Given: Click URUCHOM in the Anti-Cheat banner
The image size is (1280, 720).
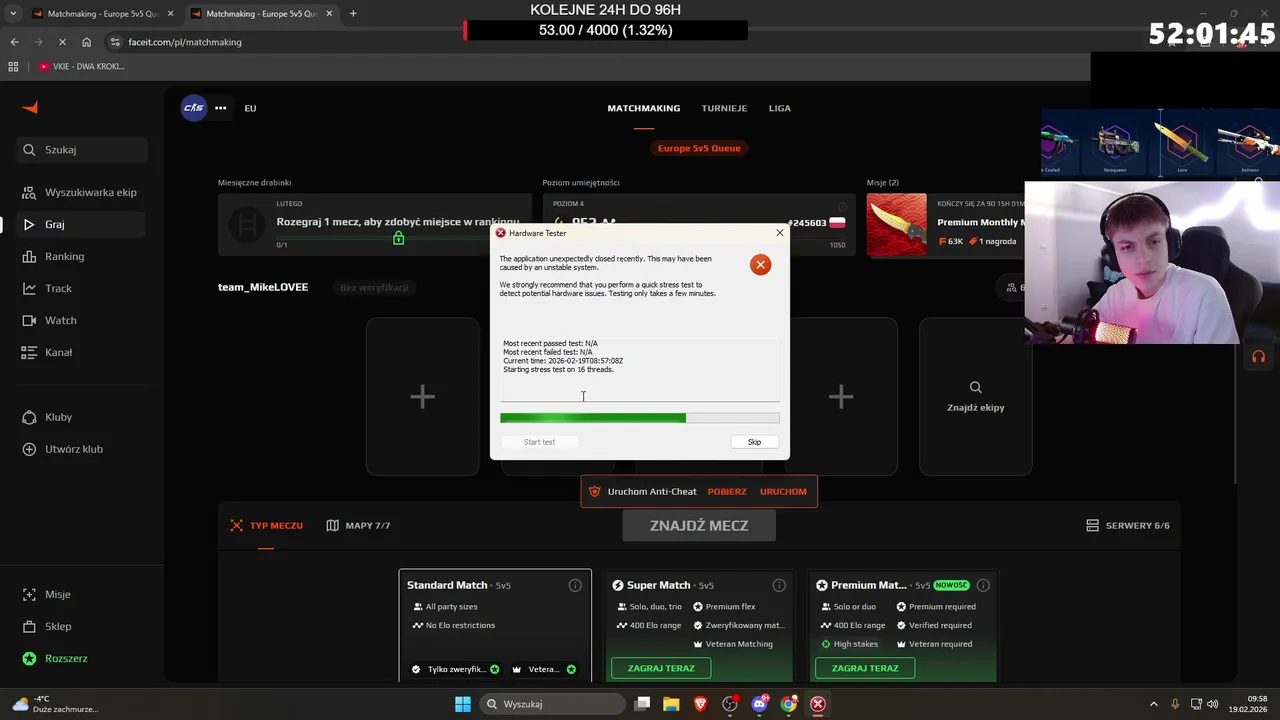Looking at the screenshot, I should click(783, 491).
